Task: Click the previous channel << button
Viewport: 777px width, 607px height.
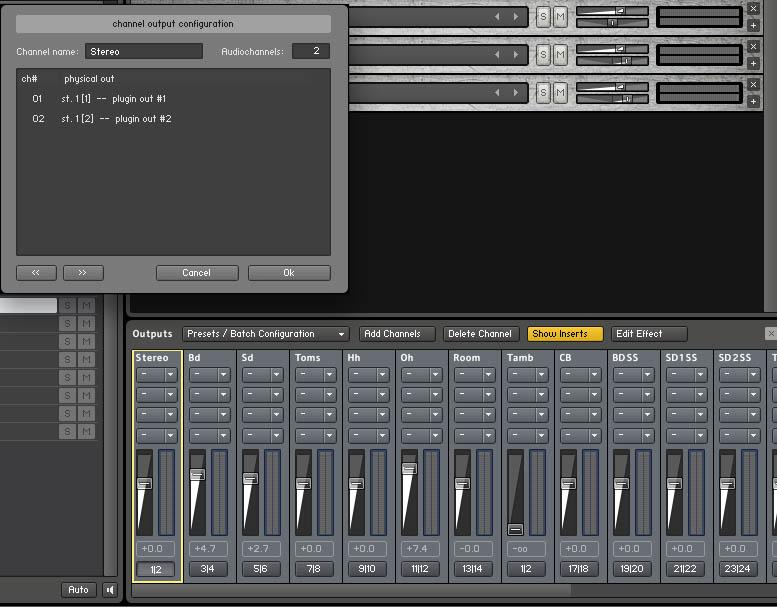Action: tap(36, 273)
